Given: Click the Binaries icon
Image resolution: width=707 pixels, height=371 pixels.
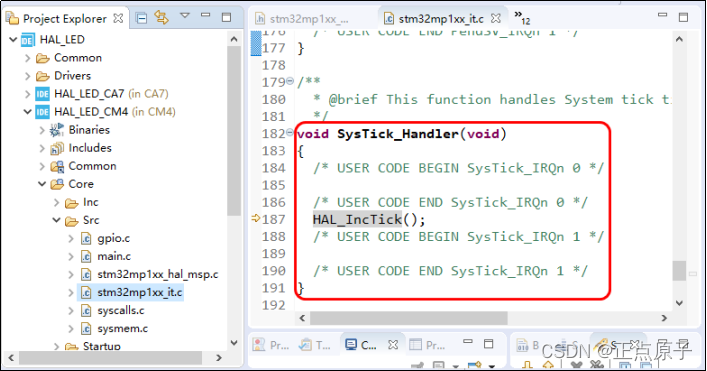Looking at the screenshot, I should point(56,130).
